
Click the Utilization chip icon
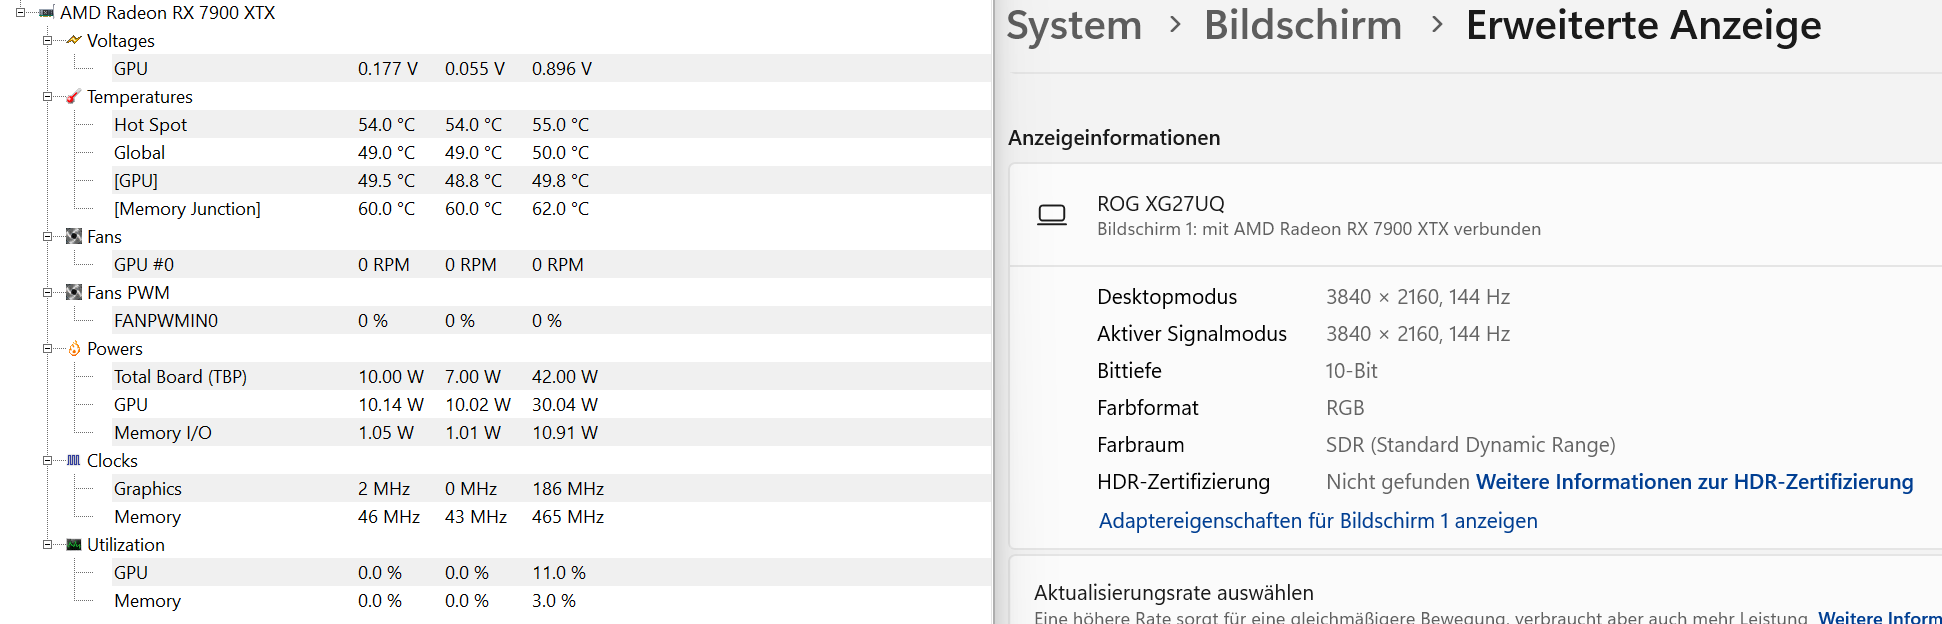click(x=74, y=545)
